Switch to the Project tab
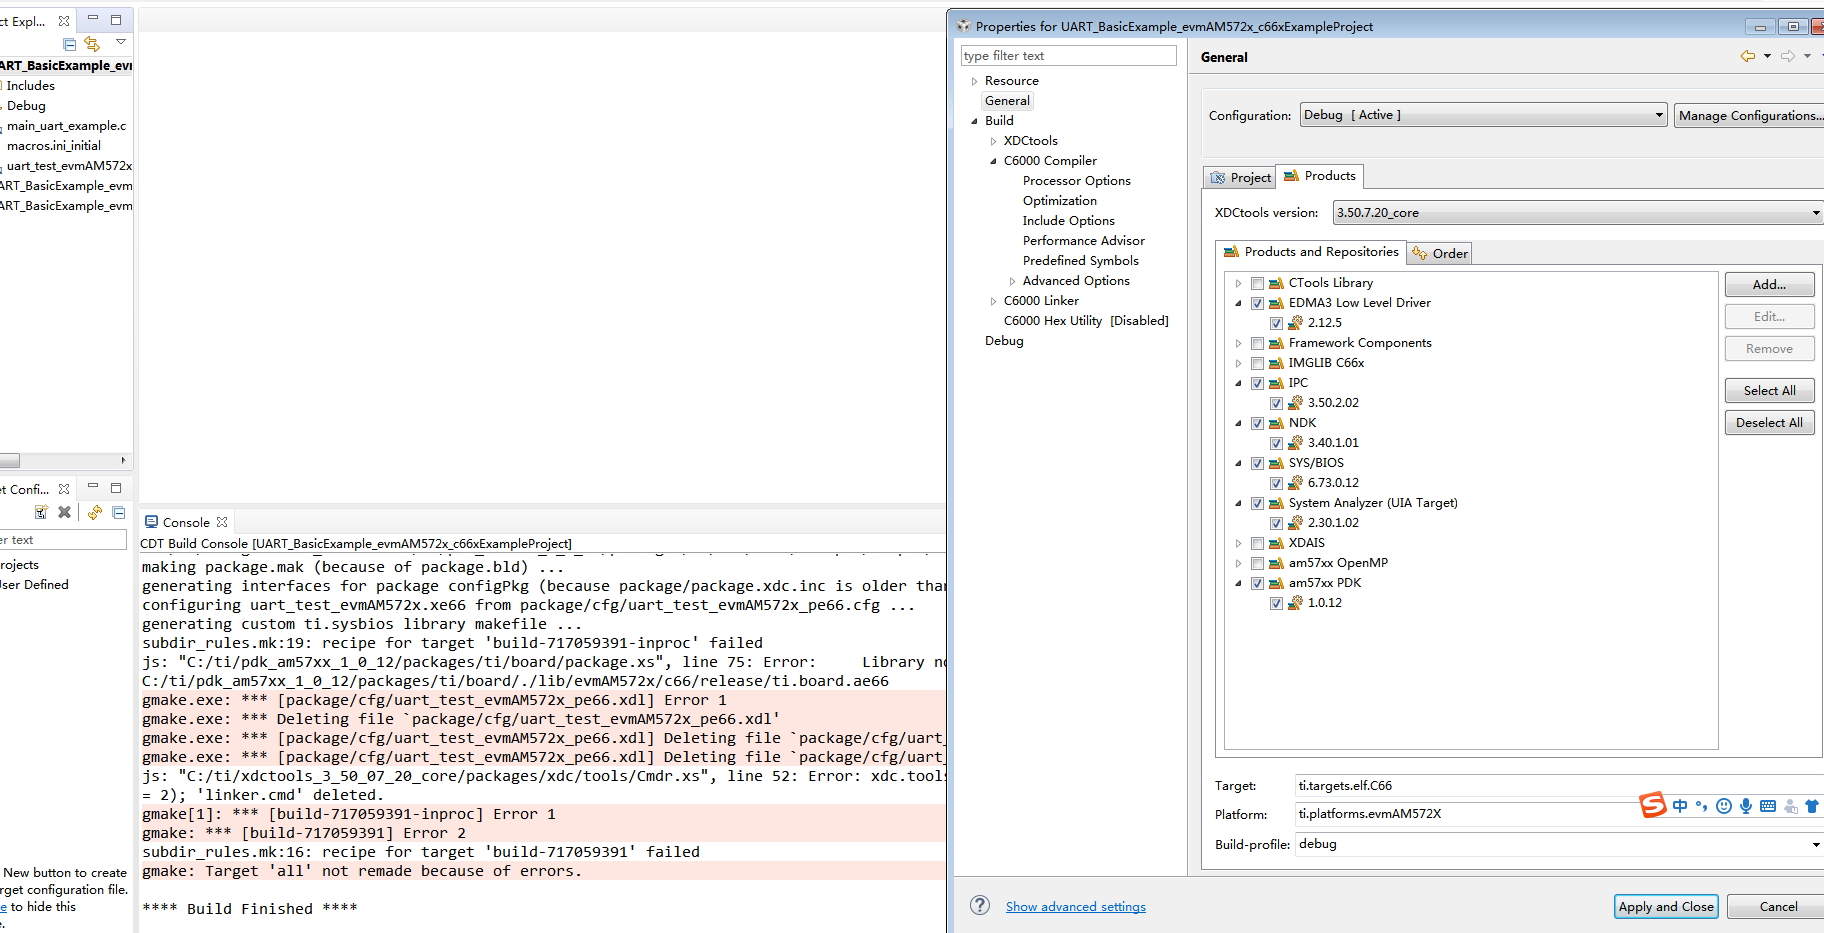 coord(1240,177)
